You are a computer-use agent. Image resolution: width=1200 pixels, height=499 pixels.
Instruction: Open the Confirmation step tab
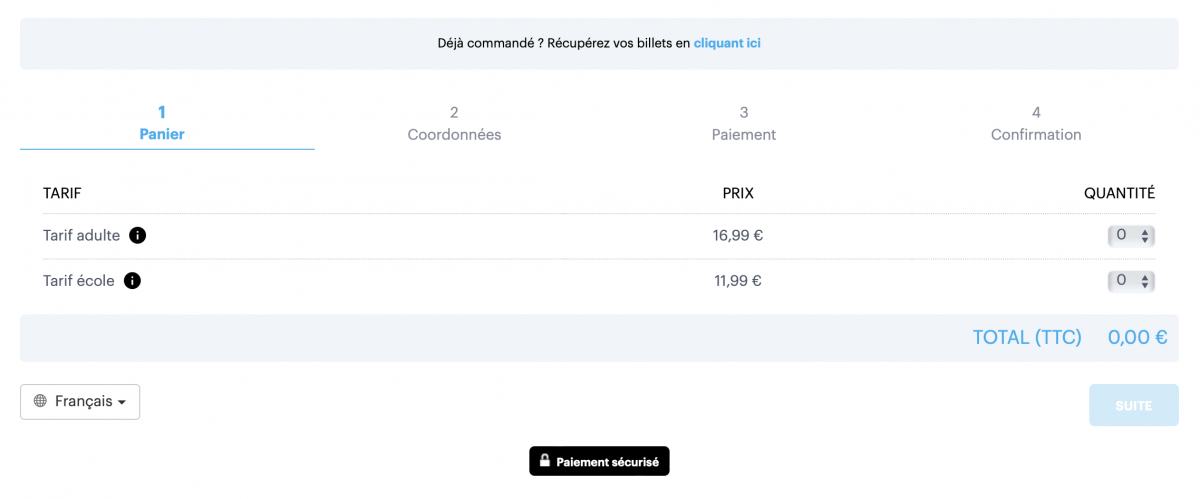(1036, 124)
